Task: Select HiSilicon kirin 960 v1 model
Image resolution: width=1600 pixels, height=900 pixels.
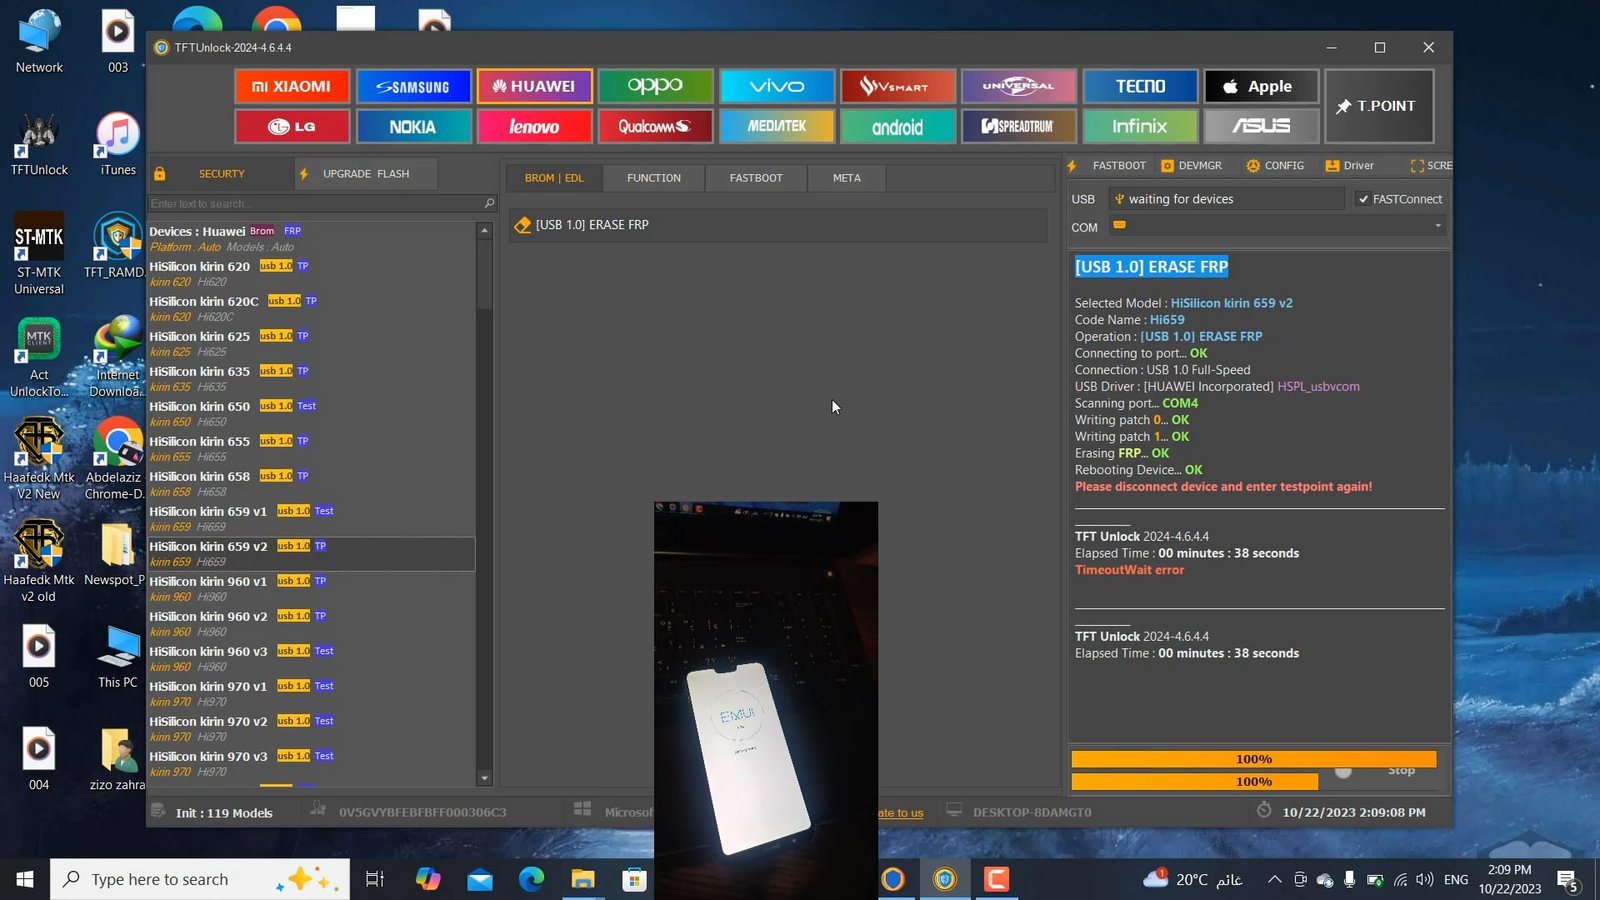Action: 311,589
